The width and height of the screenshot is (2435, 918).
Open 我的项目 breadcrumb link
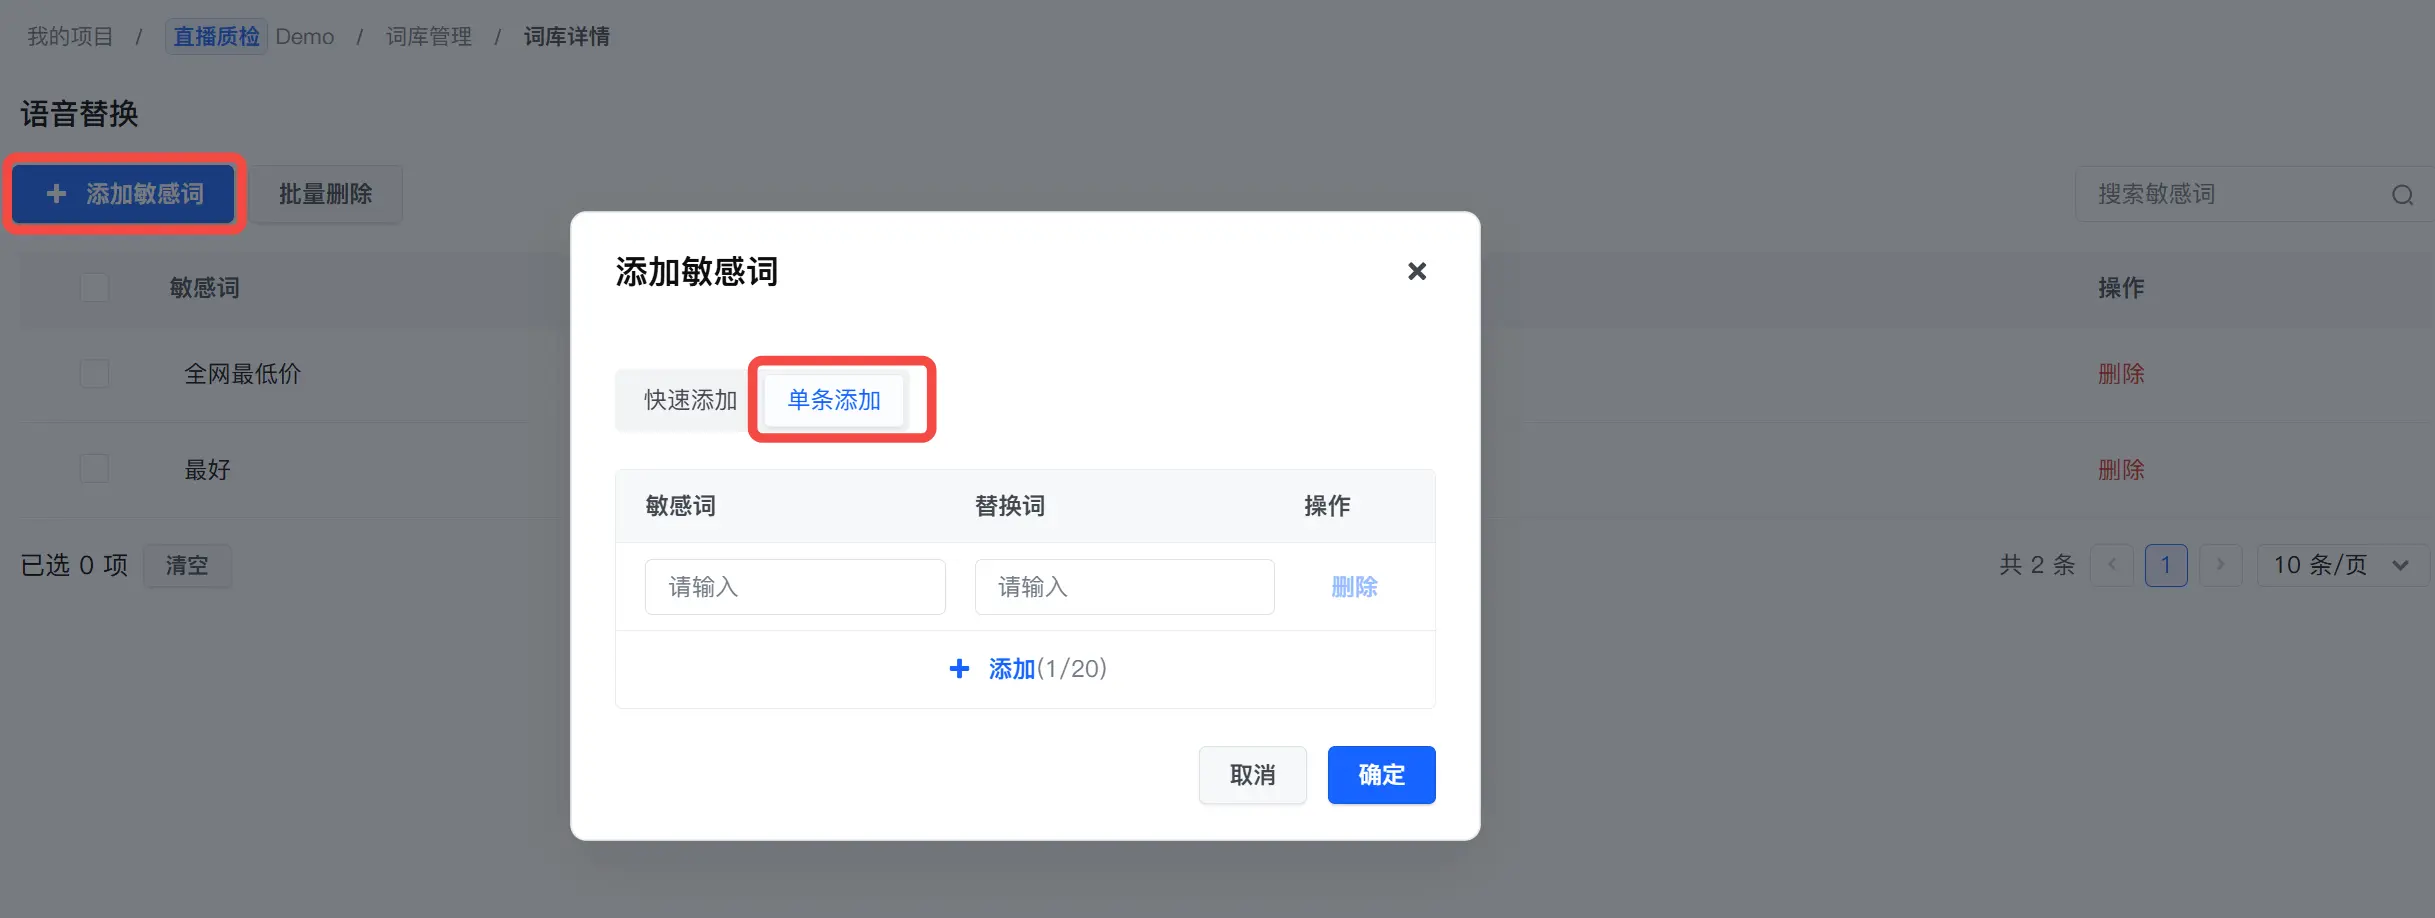click(x=70, y=37)
